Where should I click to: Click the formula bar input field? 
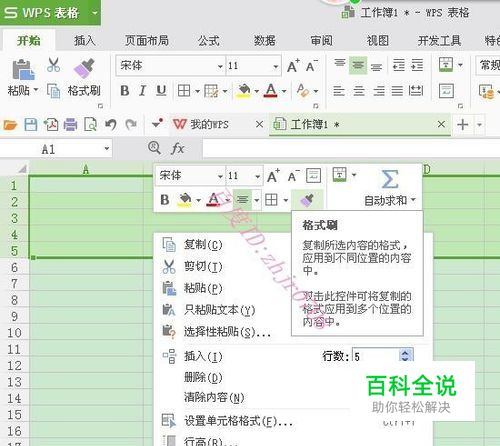pyautogui.click(x=351, y=148)
